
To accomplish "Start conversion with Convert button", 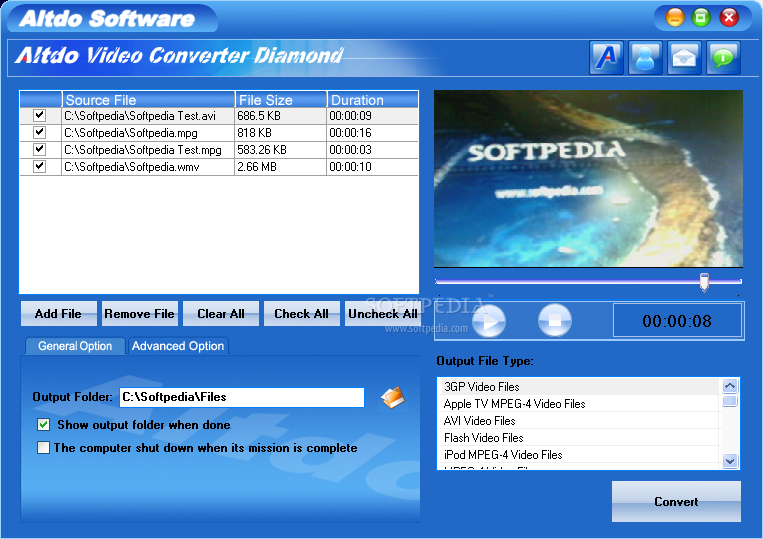I will point(676,502).
